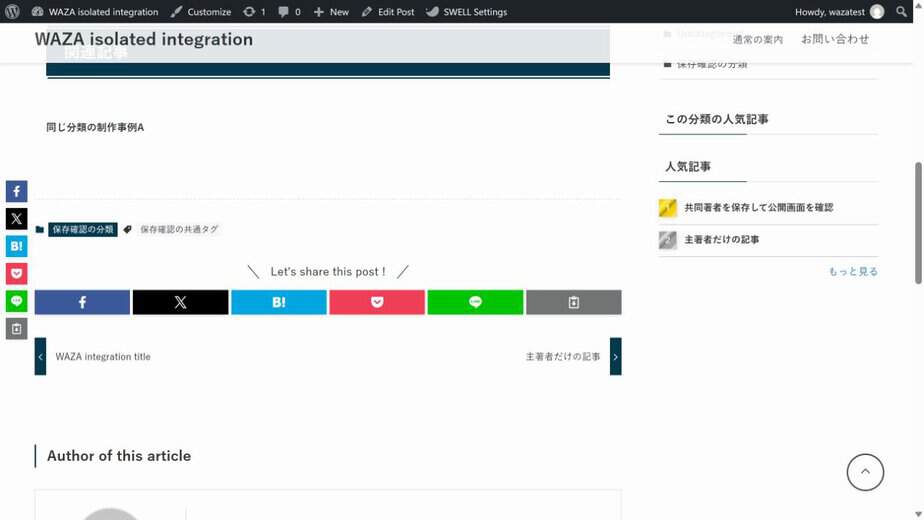The height and width of the screenshot is (520, 924).
Task: Open the updates counter in admin bar
Action: tap(255, 11)
